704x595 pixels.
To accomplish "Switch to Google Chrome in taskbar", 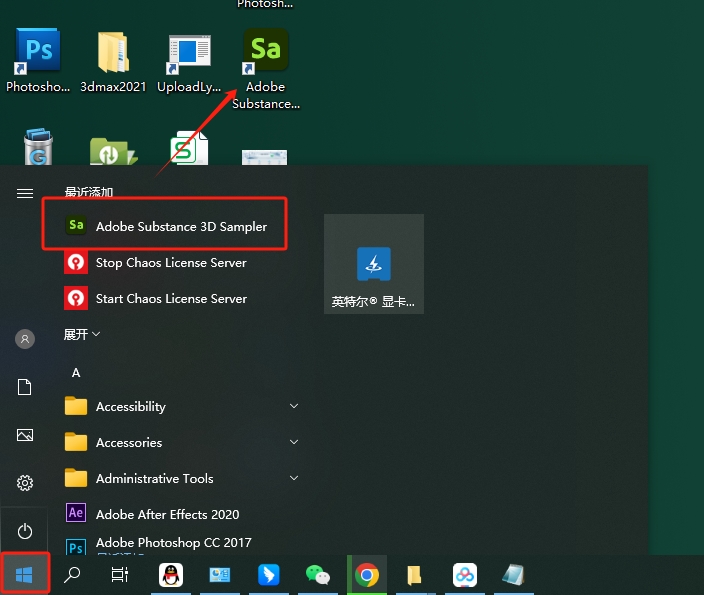I will pos(367,574).
